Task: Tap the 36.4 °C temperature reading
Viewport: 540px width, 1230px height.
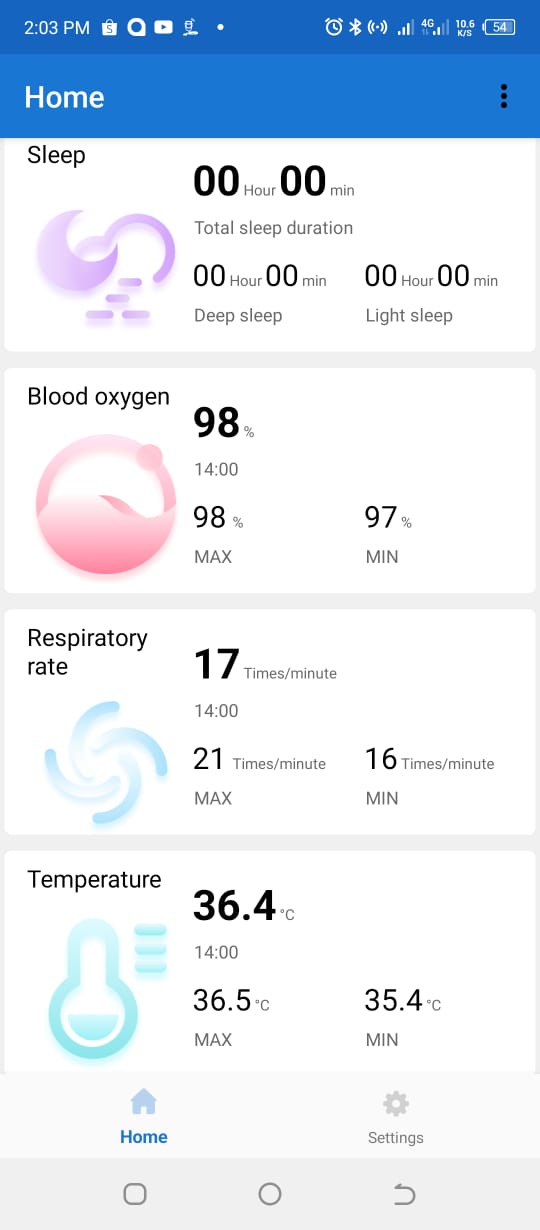Action: [244, 906]
